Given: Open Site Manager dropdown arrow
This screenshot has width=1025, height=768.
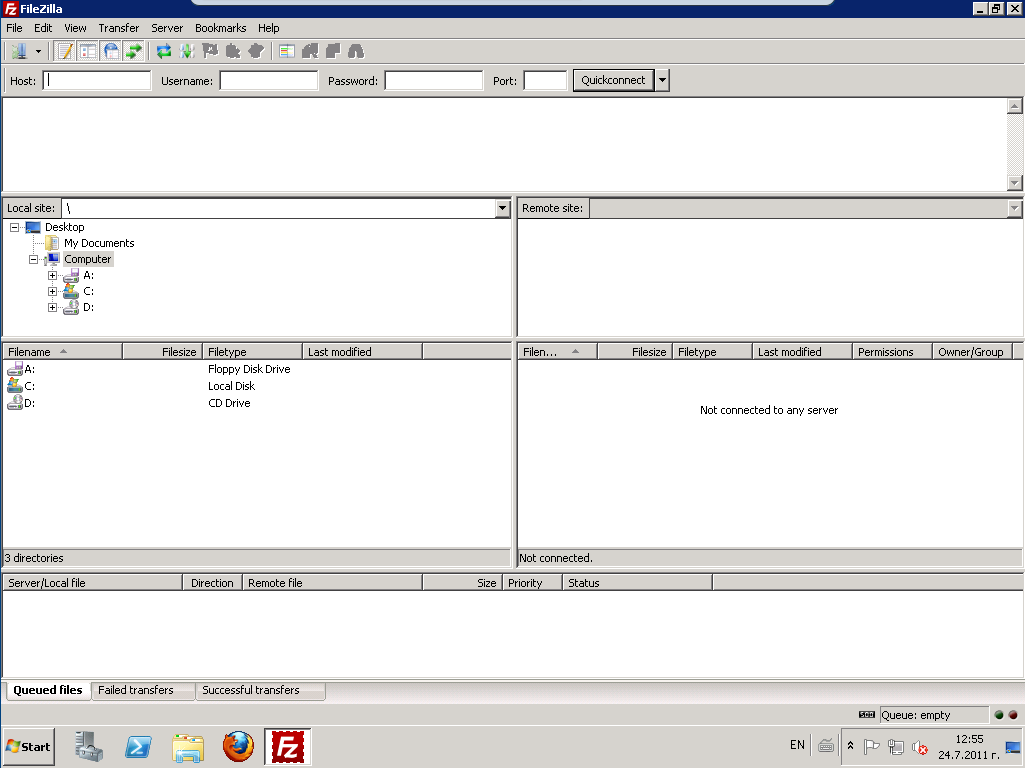Looking at the screenshot, I should (38, 51).
